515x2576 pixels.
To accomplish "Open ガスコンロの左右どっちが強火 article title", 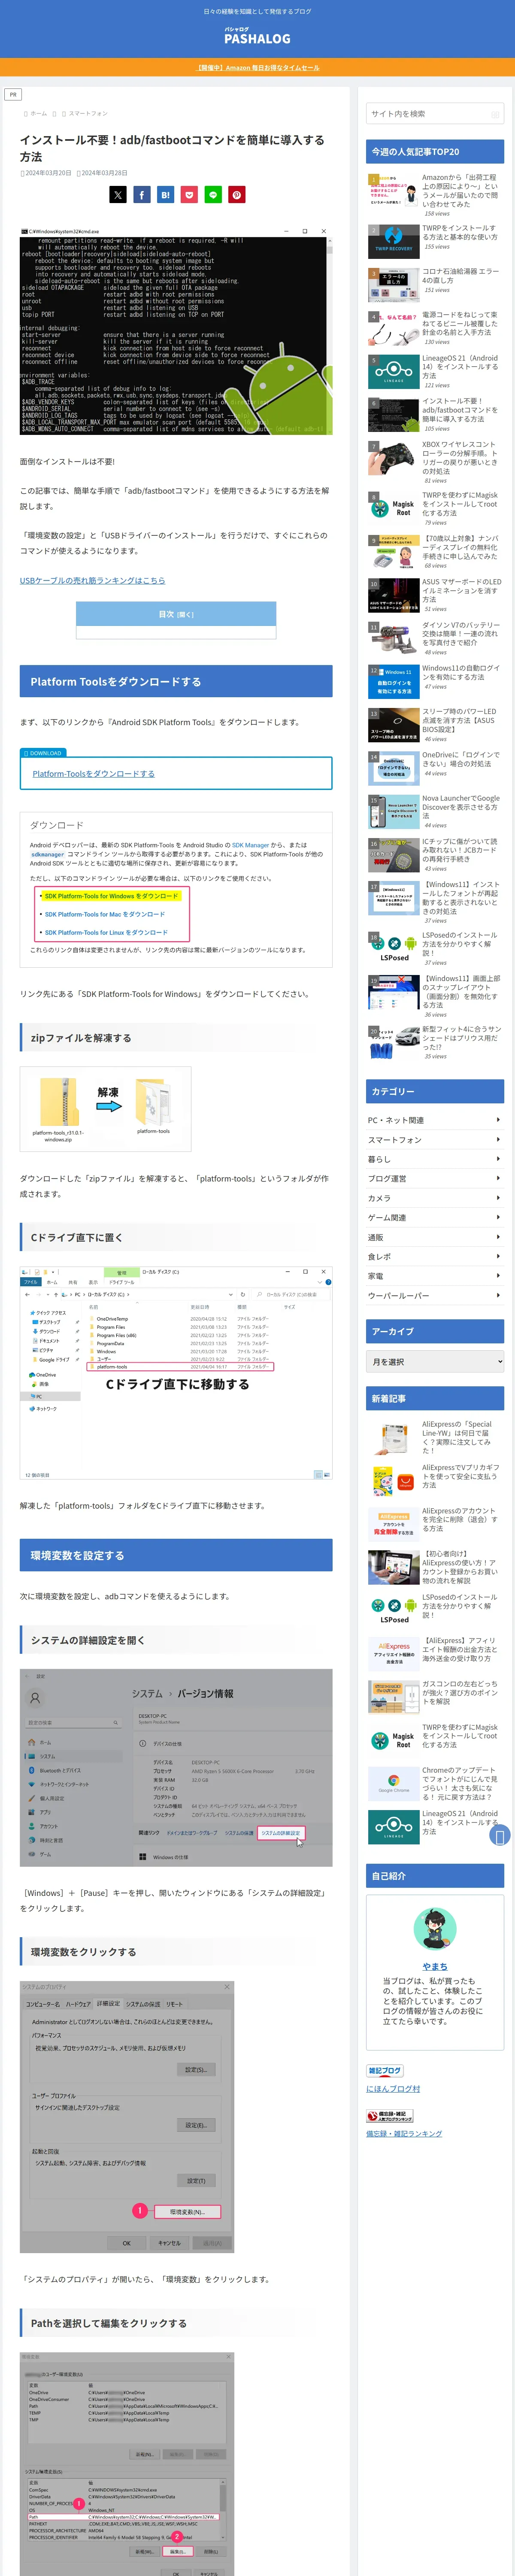I will 460,1692.
